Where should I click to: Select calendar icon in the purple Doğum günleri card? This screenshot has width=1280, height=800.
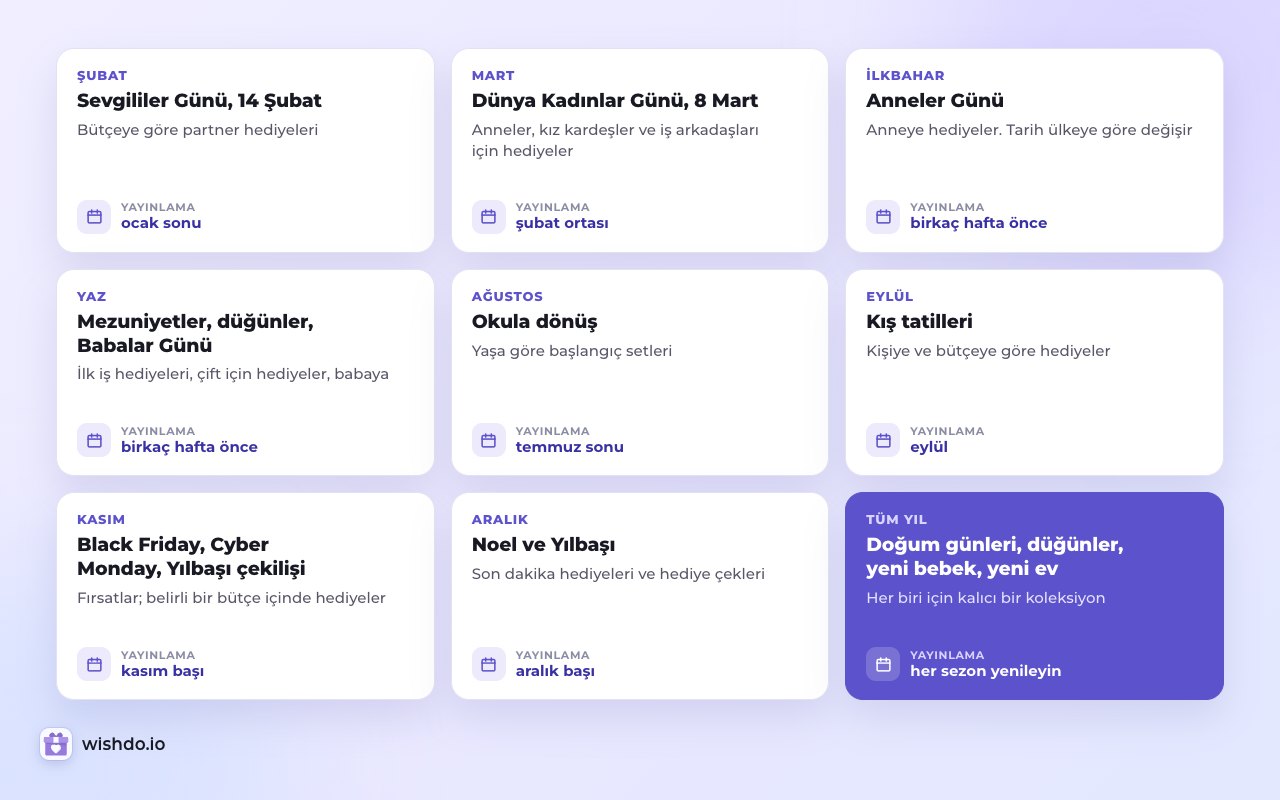(x=883, y=664)
